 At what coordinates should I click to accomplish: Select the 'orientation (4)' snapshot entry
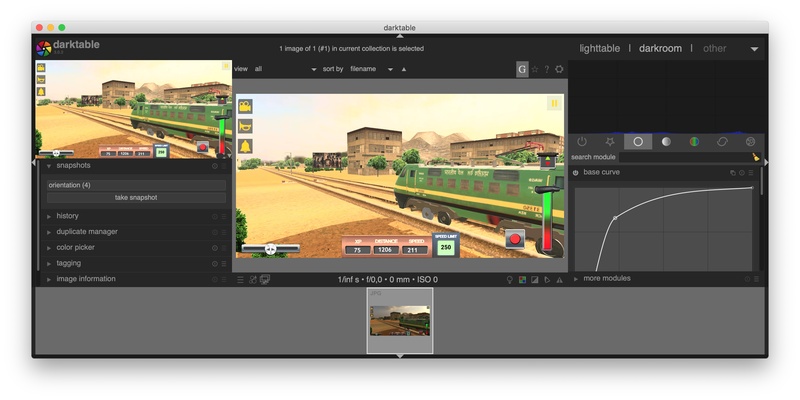pos(136,185)
